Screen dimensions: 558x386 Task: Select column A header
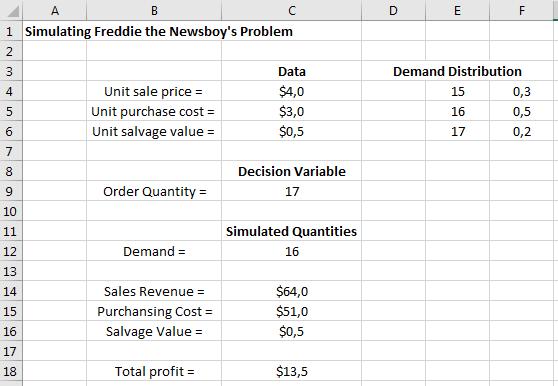54,11
